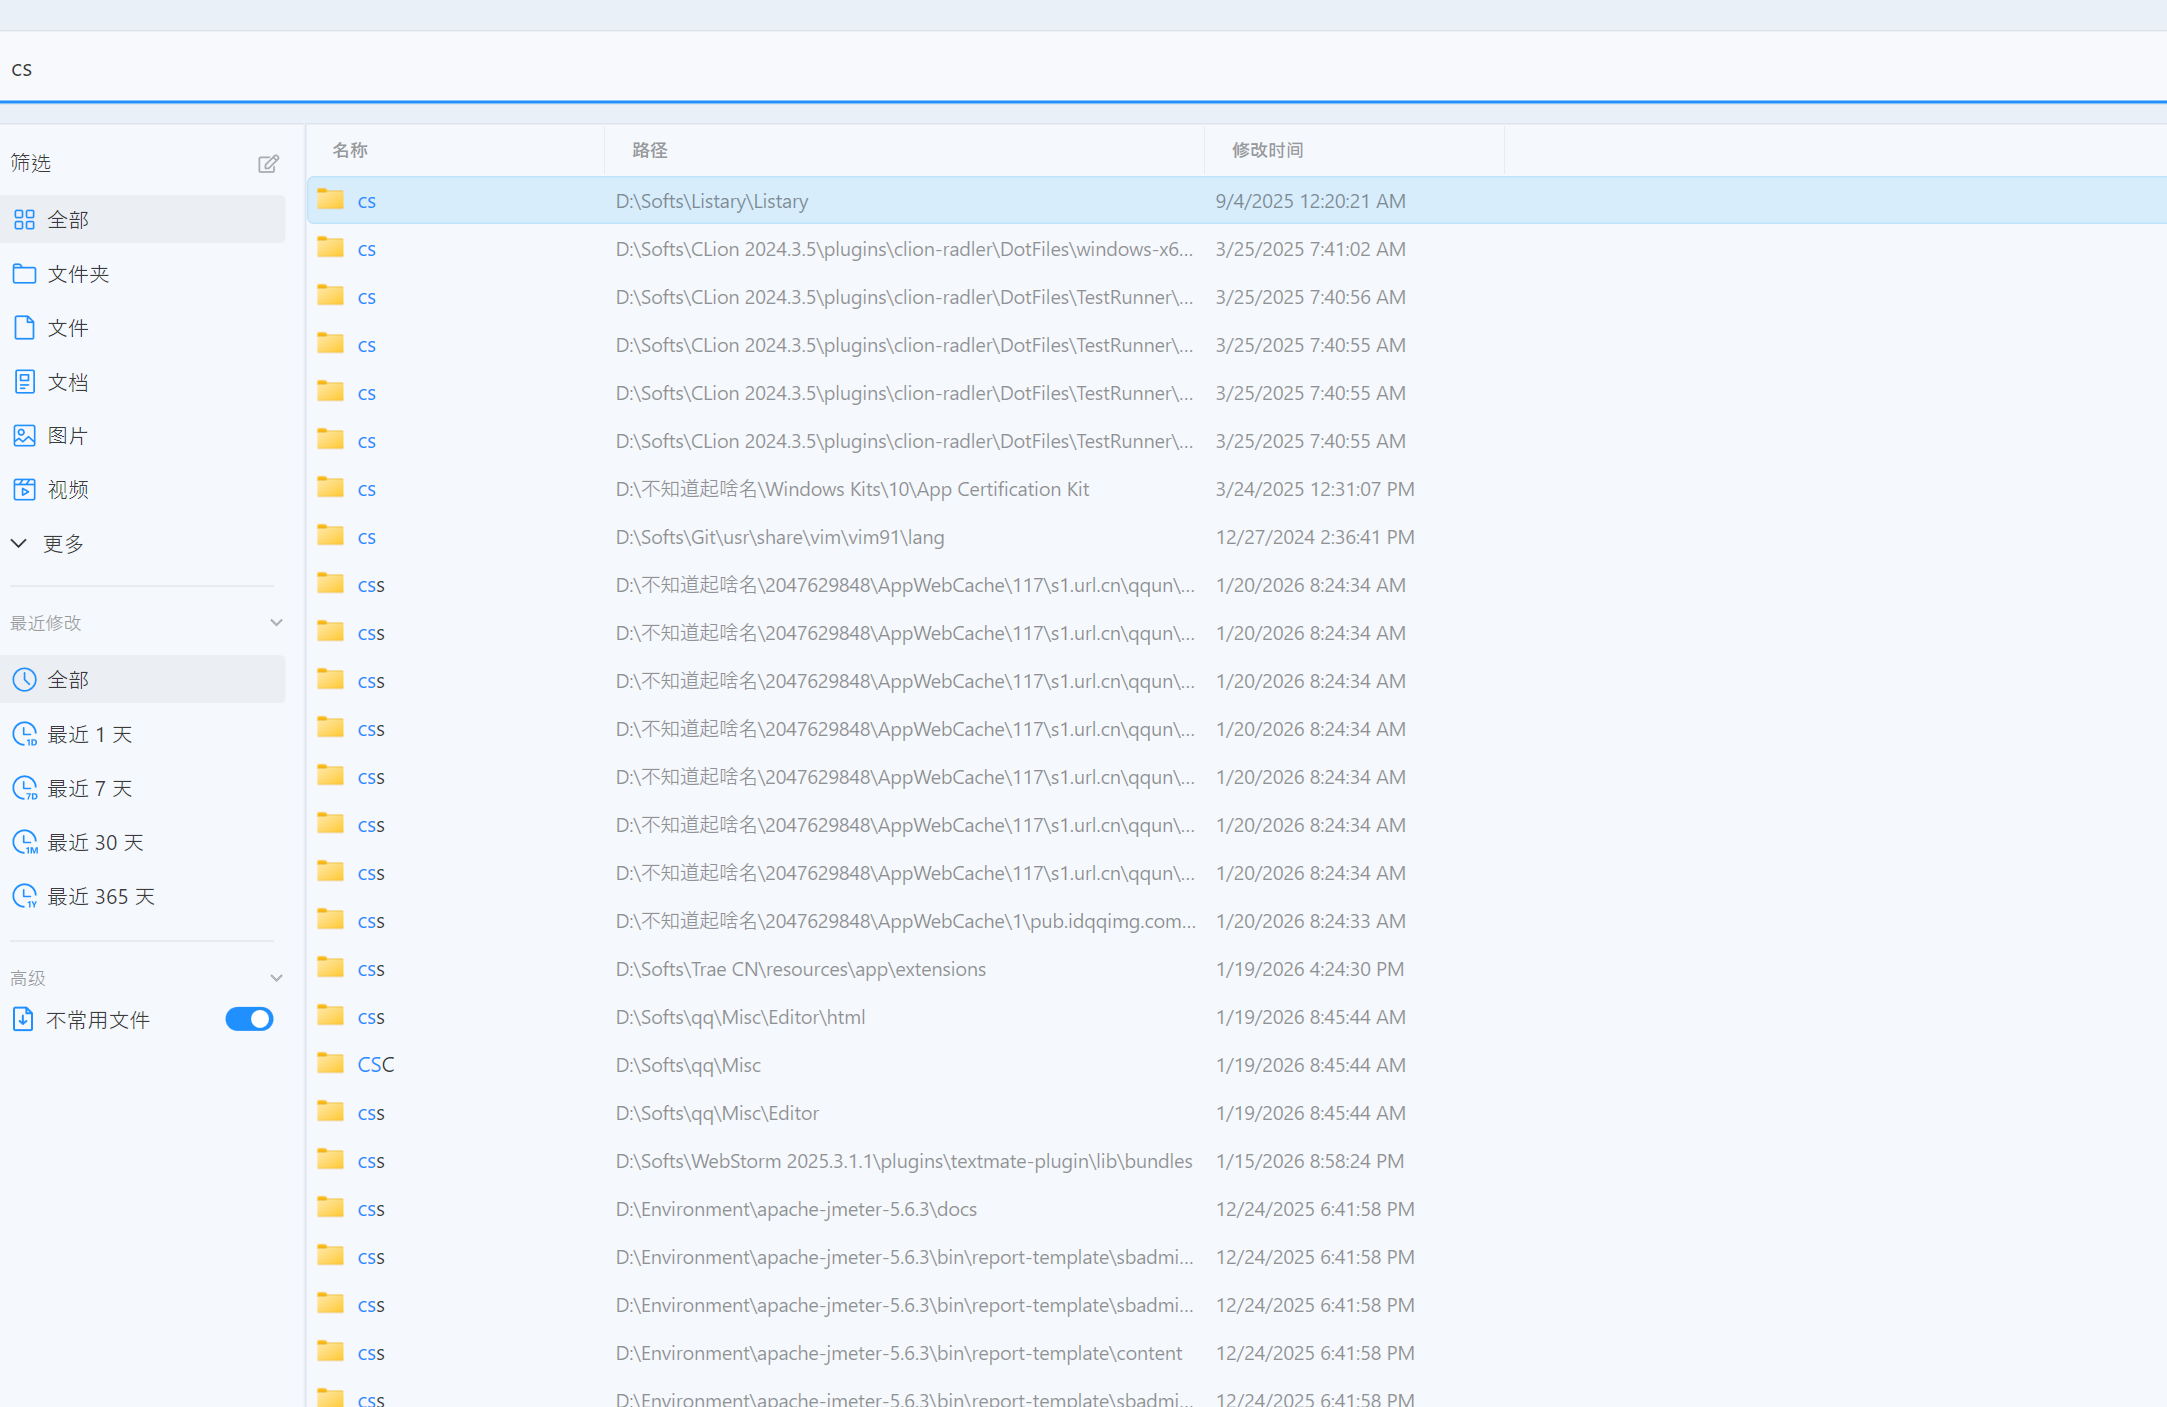
Task: Select 最近 30 天 time filter
Action: pyautogui.click(x=95, y=843)
